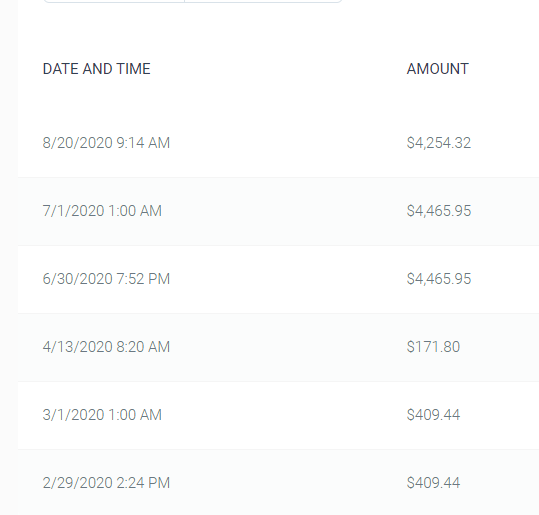Click the empty space between DATE and AMOUNT headers

(278, 69)
